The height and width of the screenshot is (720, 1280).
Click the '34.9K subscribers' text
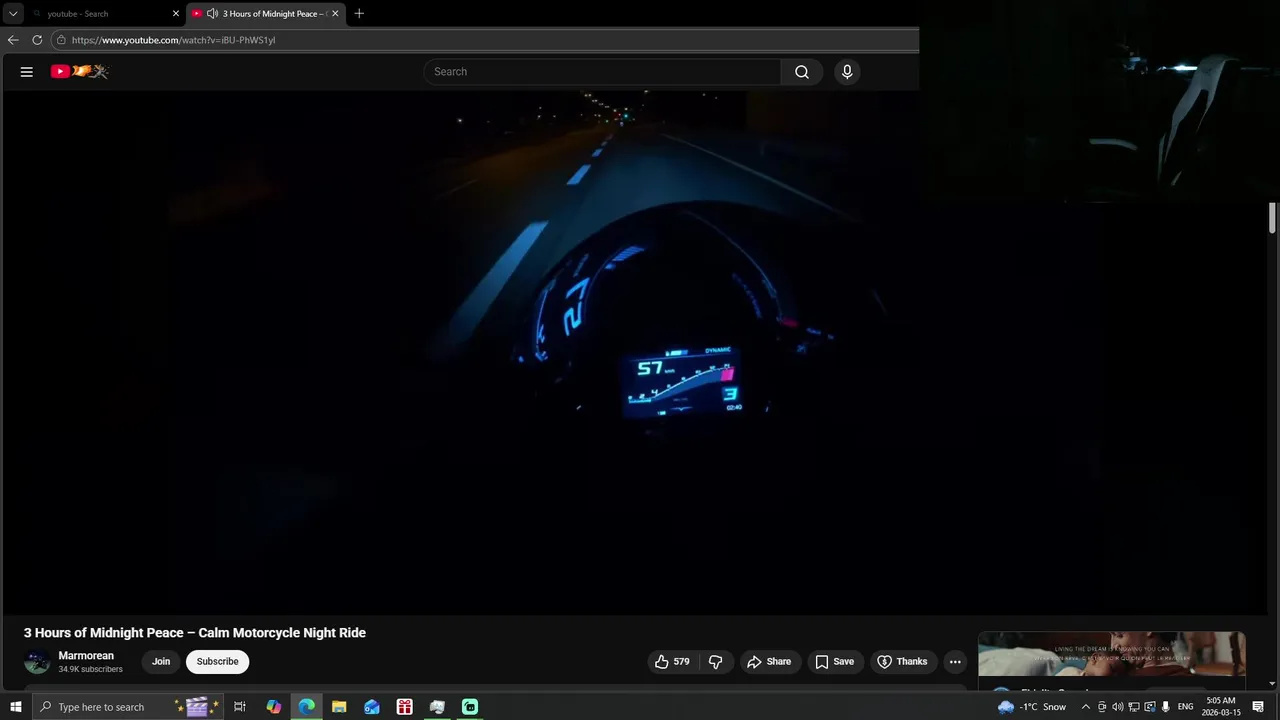pyautogui.click(x=90, y=669)
